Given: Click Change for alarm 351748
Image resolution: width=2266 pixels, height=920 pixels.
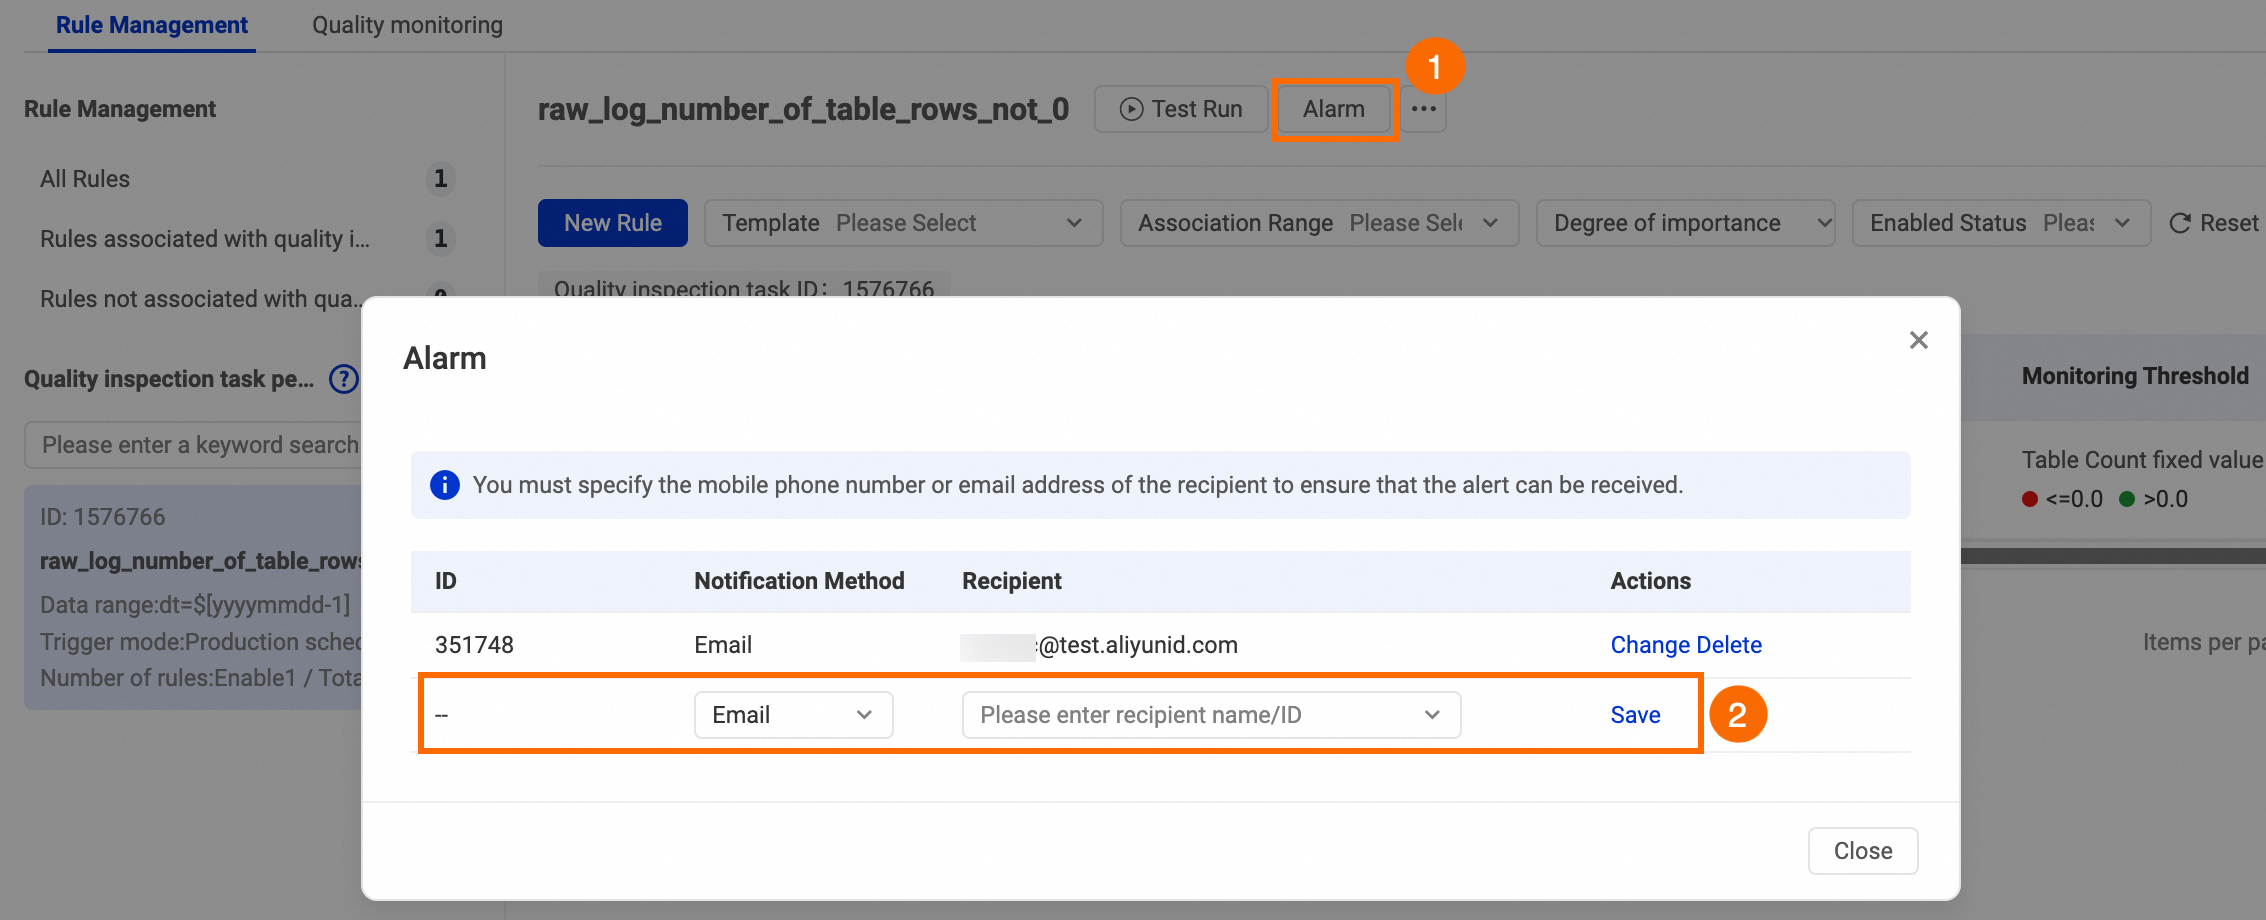Looking at the screenshot, I should pyautogui.click(x=1649, y=645).
